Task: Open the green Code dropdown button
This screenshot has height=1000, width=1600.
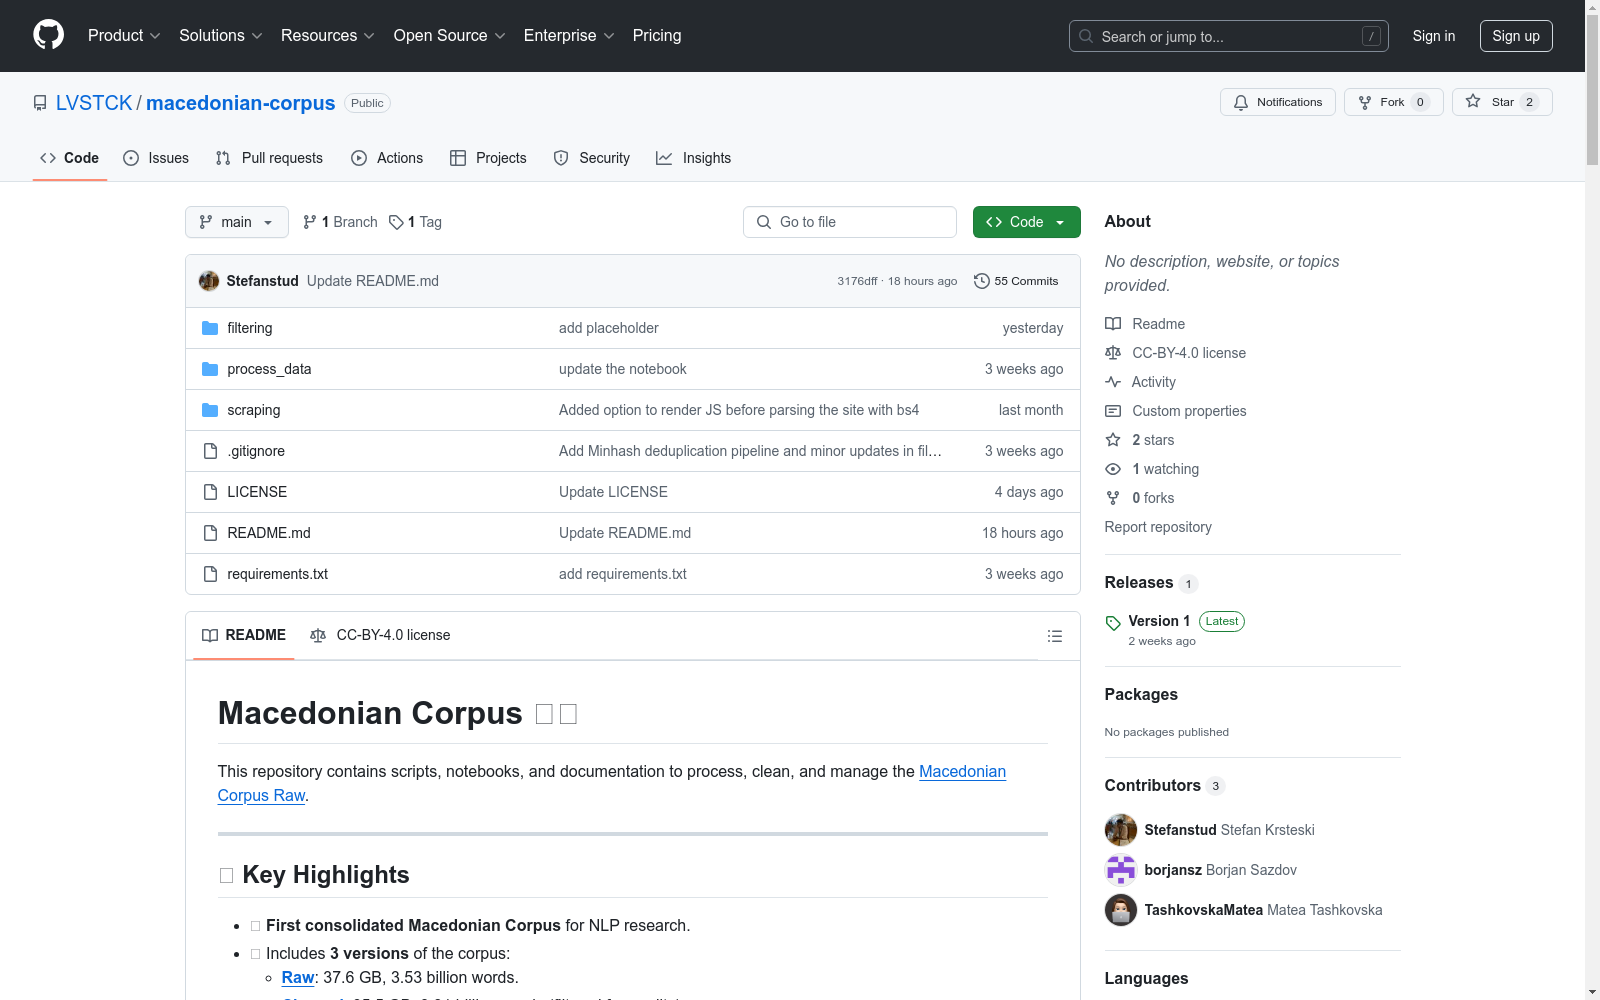Action: [x=1027, y=222]
